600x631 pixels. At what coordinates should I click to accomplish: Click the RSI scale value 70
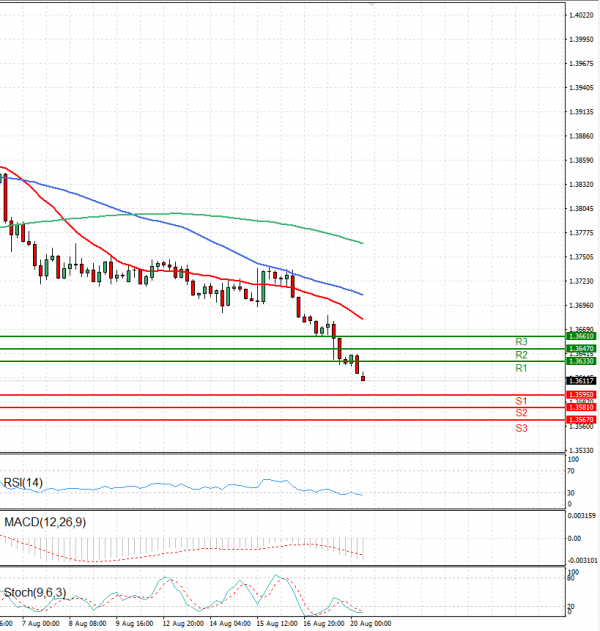pyautogui.click(x=571, y=471)
